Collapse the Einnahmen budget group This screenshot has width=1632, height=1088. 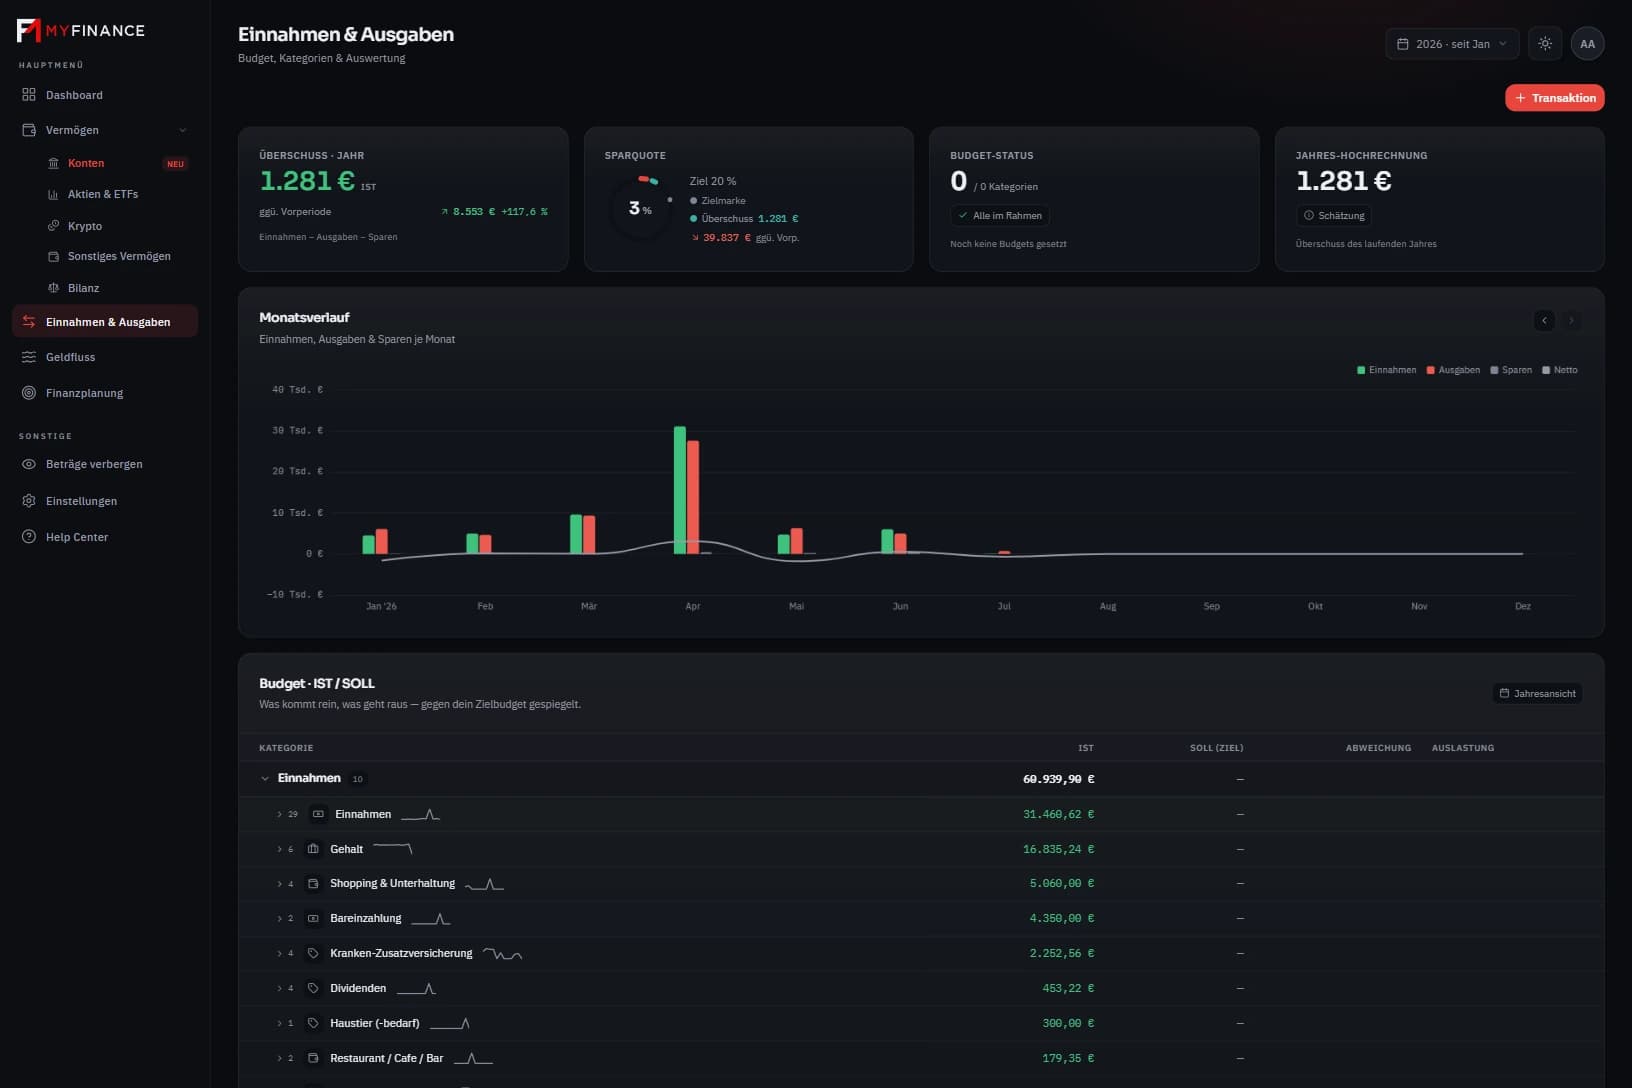(265, 779)
